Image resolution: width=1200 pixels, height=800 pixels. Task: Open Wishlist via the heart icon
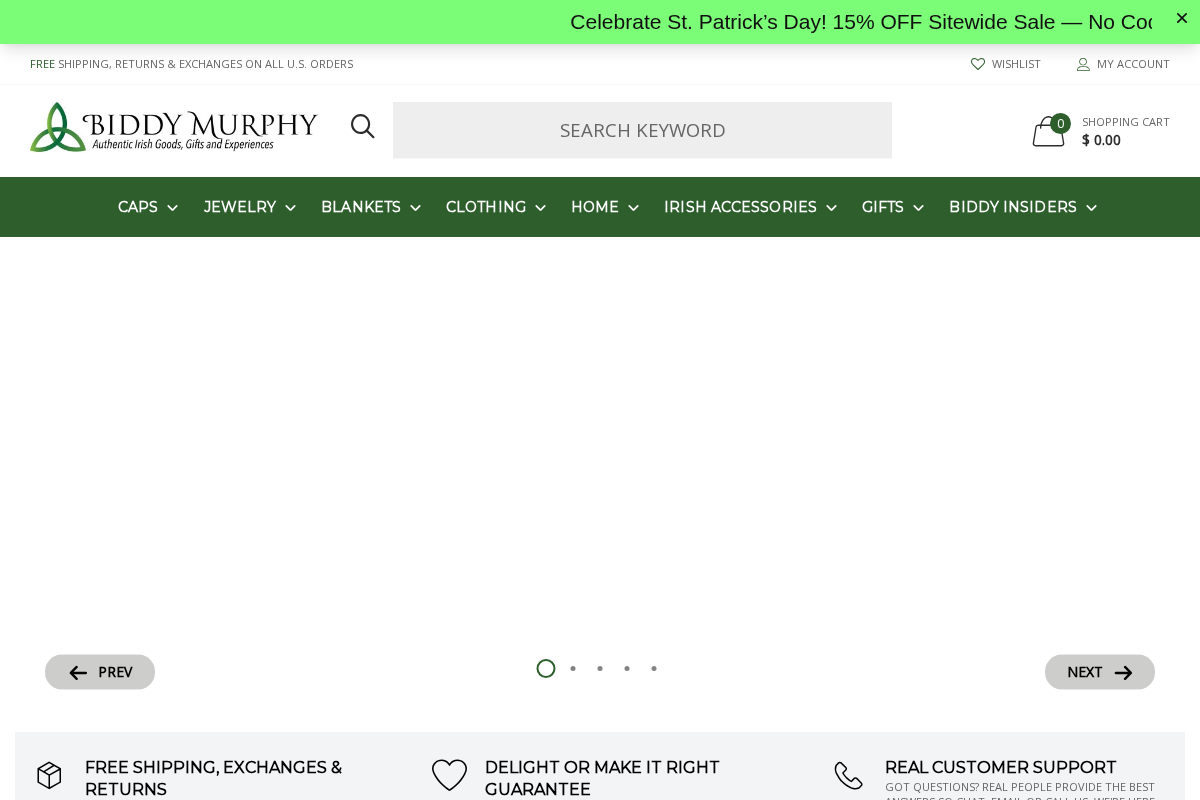tap(978, 64)
